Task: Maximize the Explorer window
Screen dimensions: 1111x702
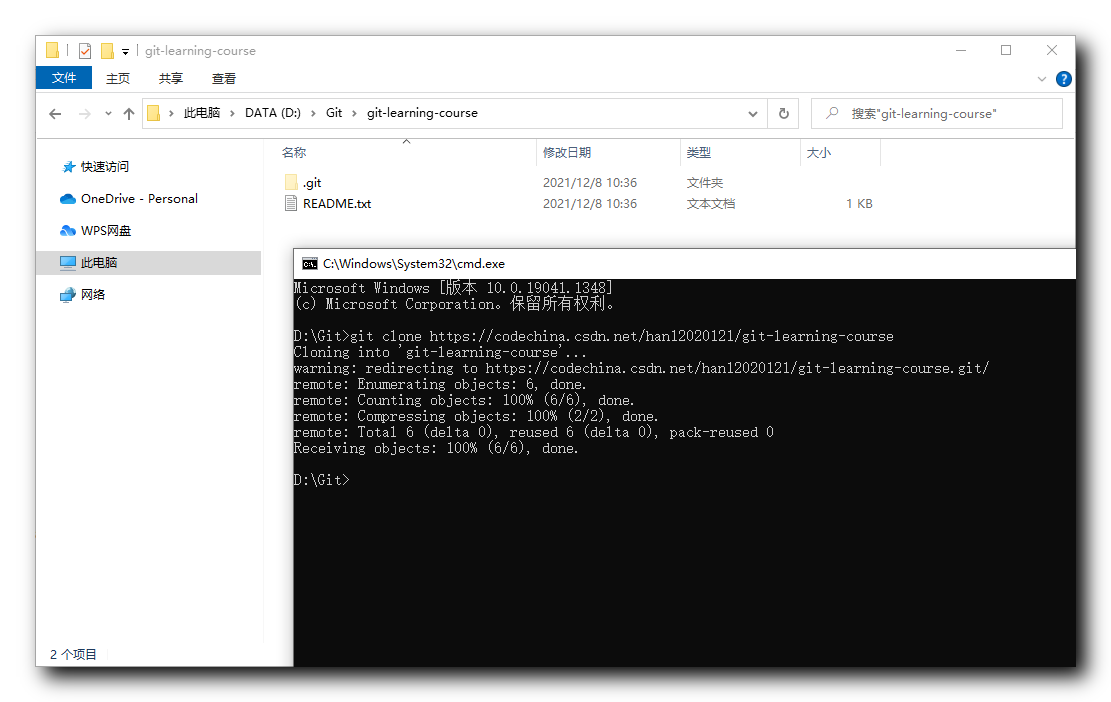Action: (1005, 50)
